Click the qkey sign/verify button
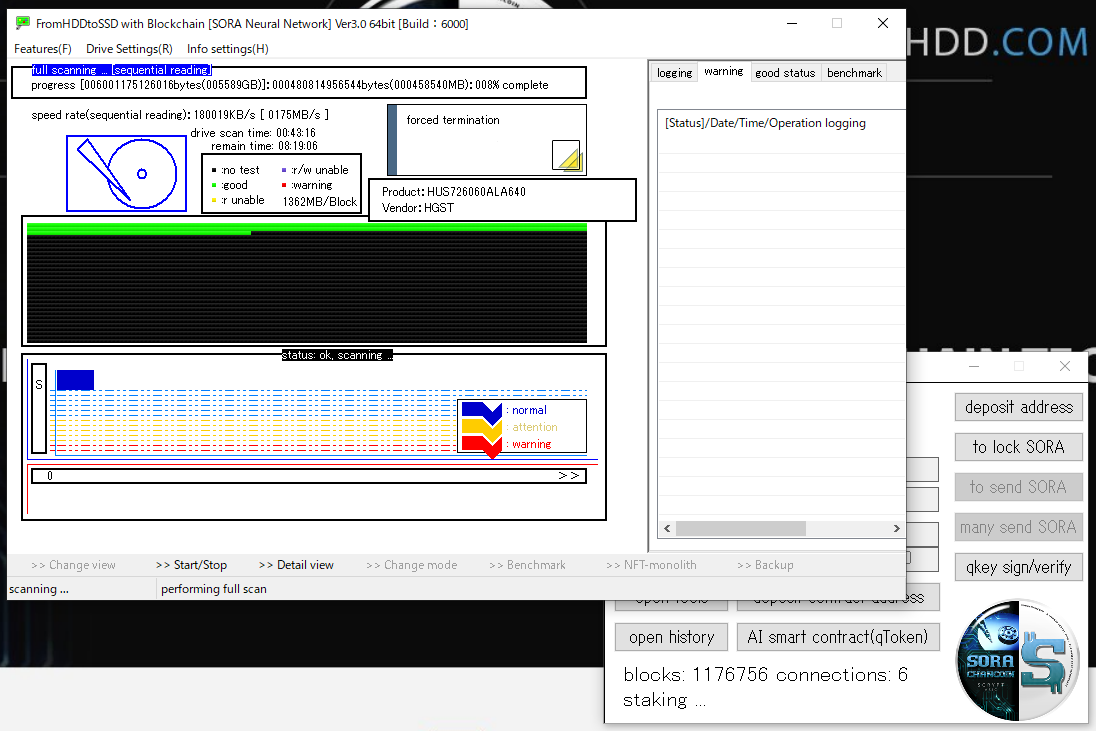Viewport: 1096px width, 731px height. coord(1018,567)
